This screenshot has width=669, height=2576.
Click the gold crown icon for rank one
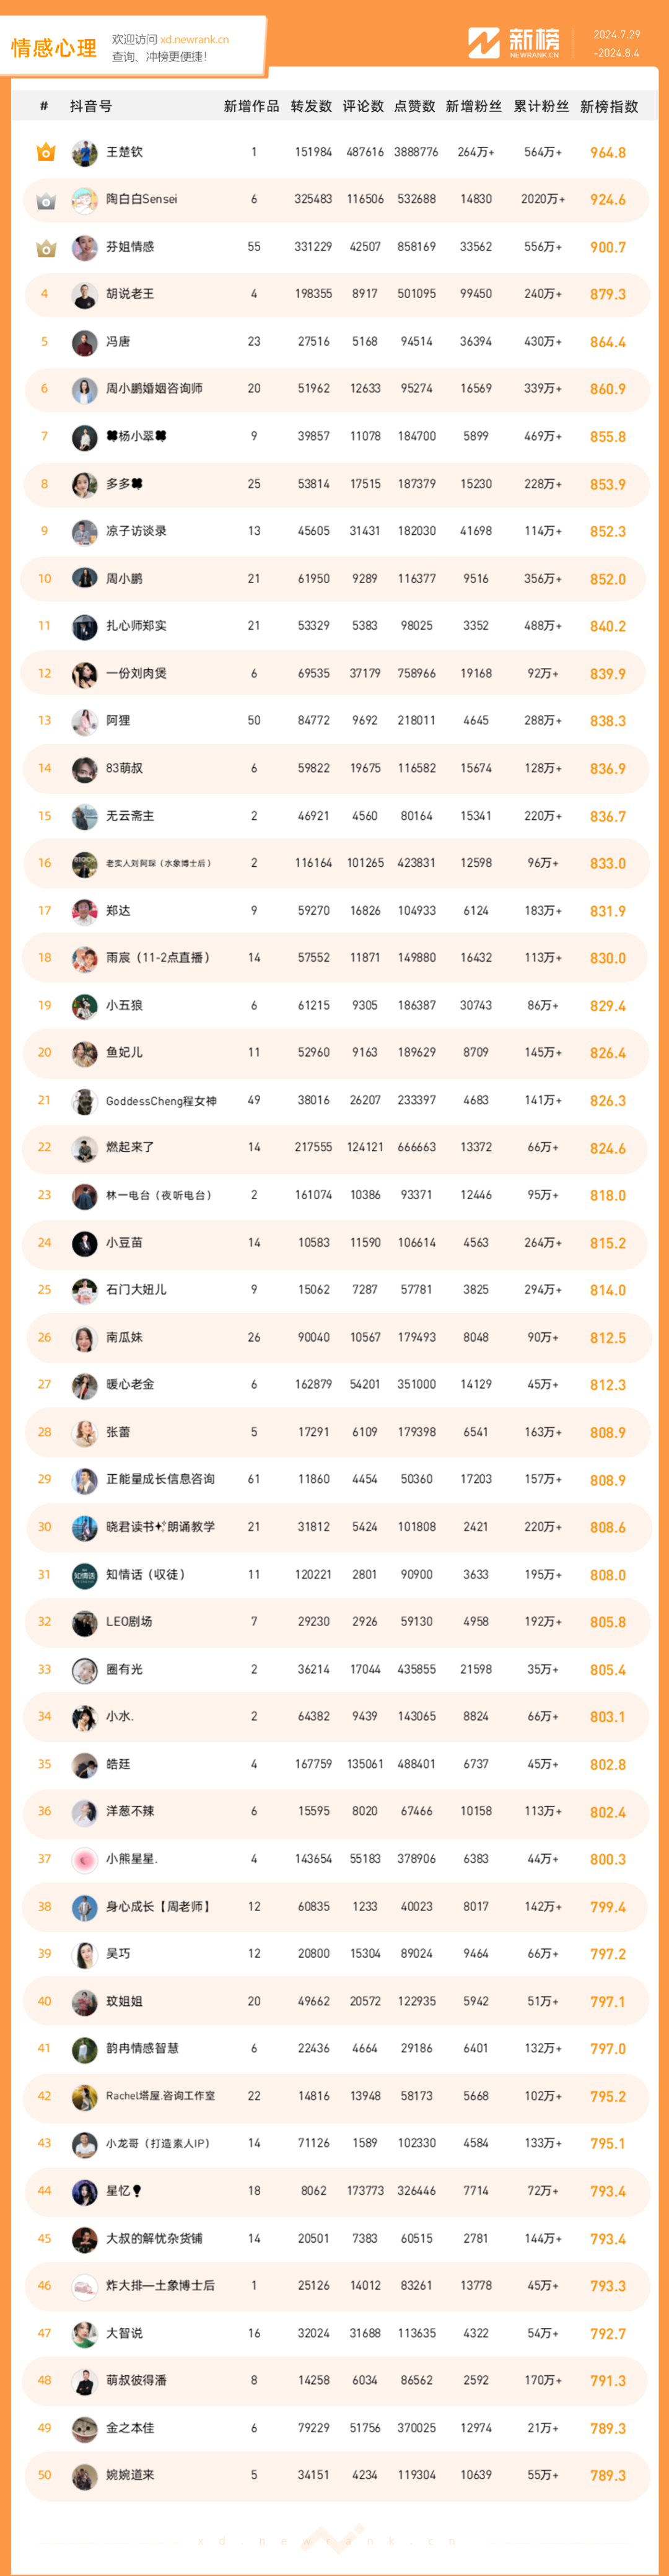pos(45,152)
